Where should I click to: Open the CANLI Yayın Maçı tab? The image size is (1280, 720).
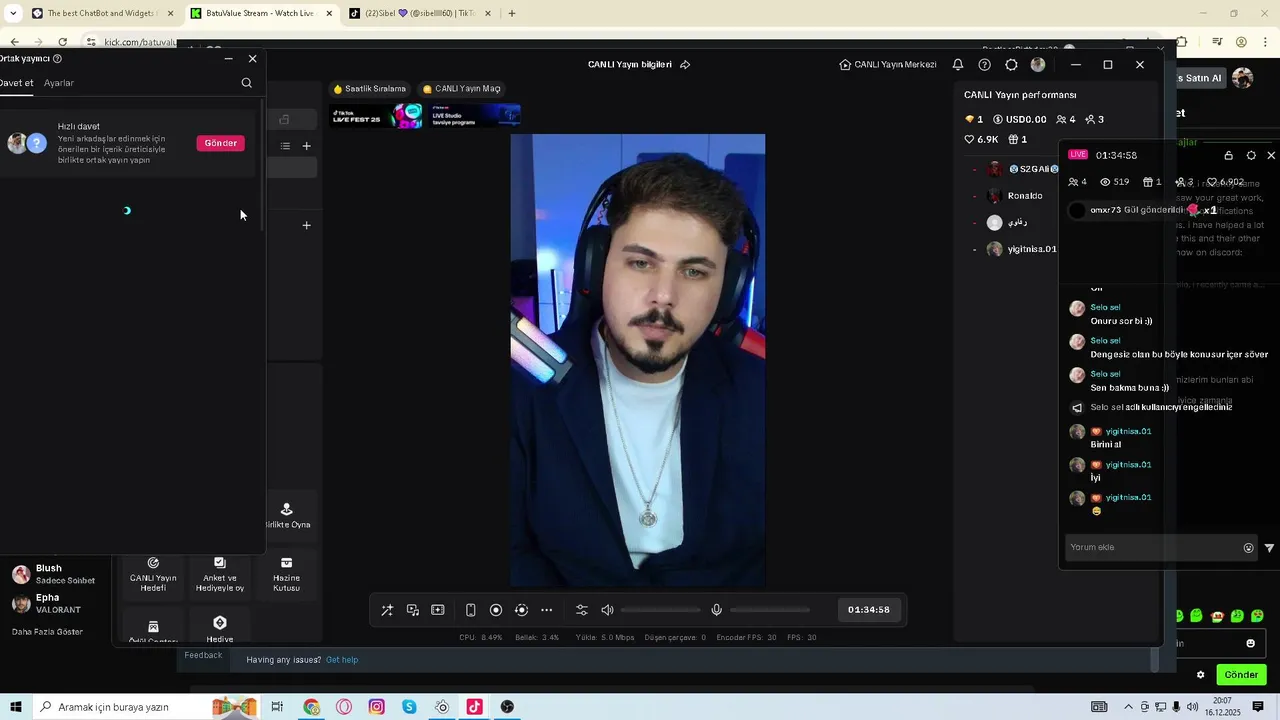coord(461,89)
